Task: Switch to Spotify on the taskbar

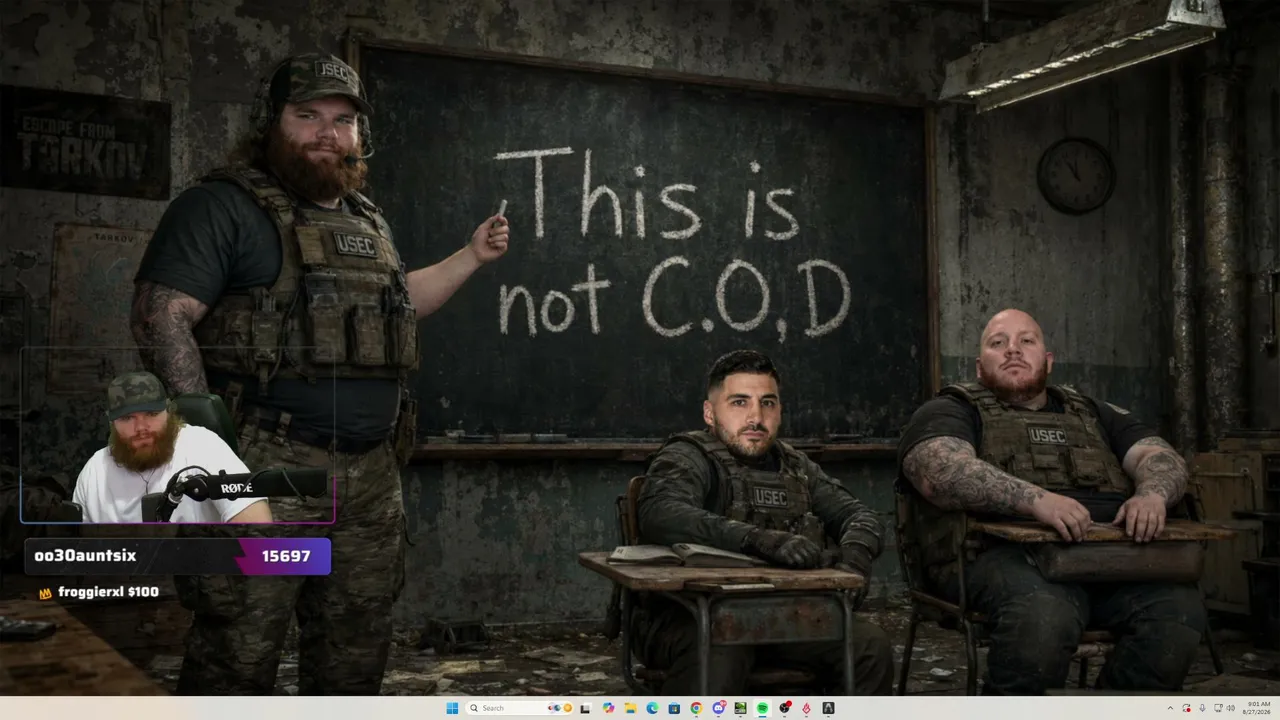Action: [762, 708]
